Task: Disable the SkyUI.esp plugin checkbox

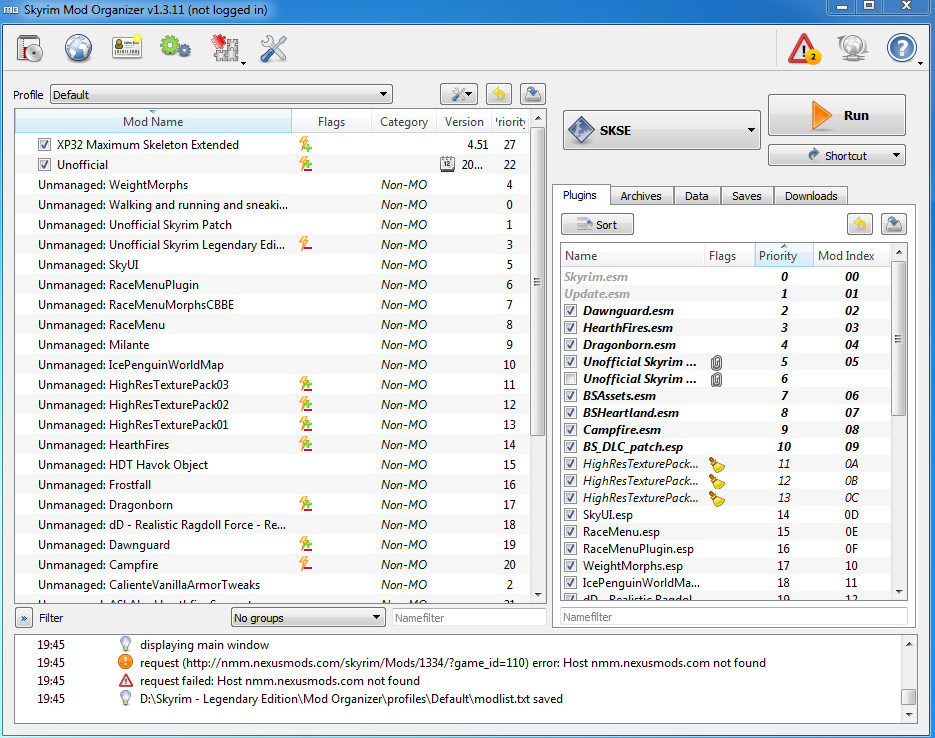Action: click(571, 514)
